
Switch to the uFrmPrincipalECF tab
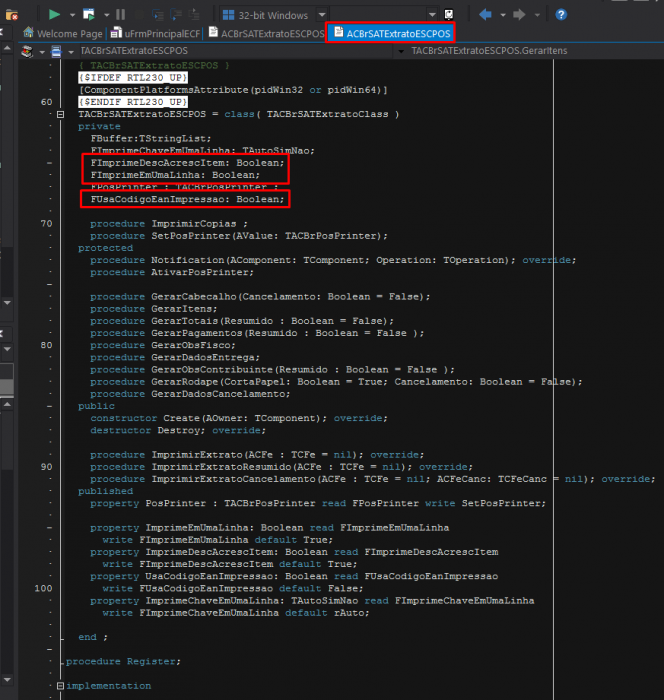point(156,33)
